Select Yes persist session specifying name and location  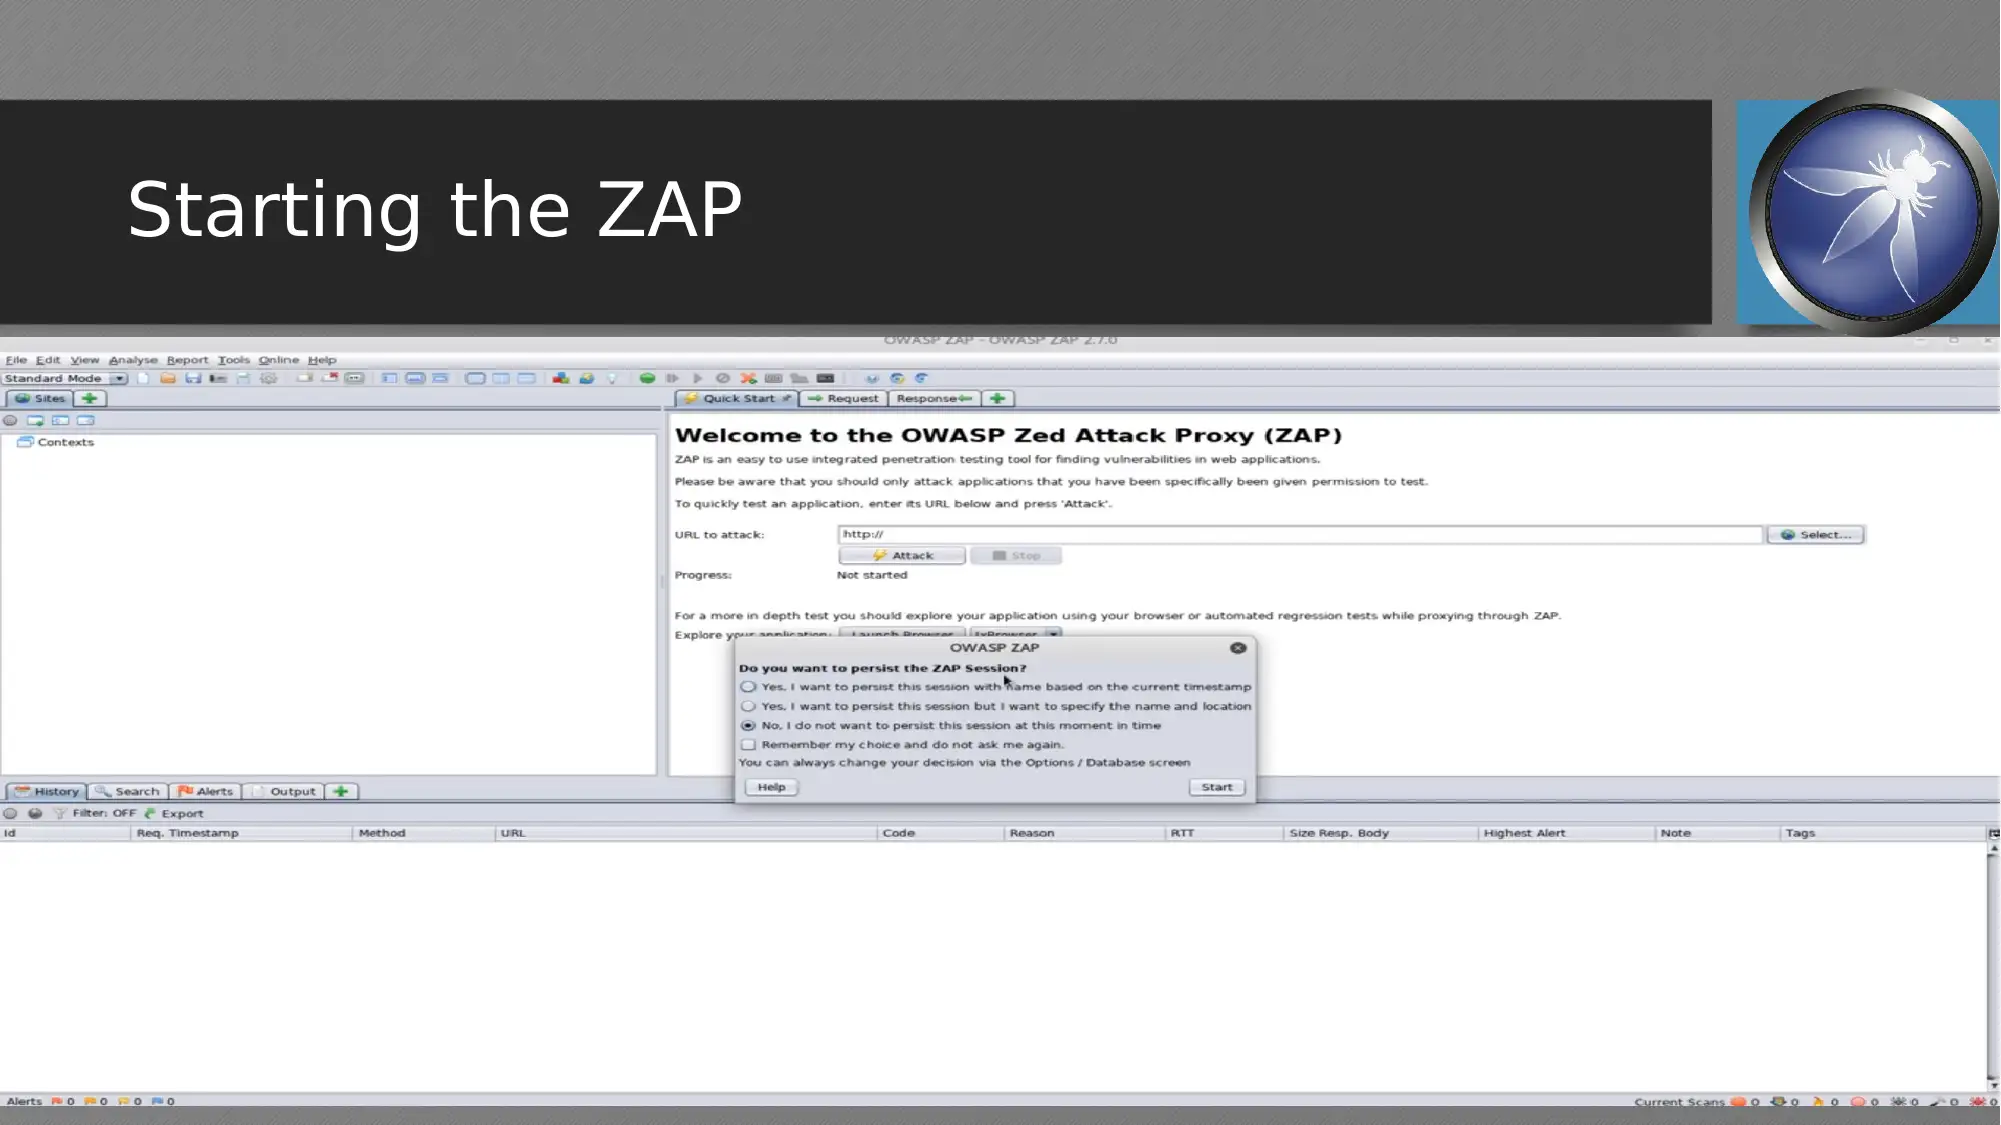[748, 706]
